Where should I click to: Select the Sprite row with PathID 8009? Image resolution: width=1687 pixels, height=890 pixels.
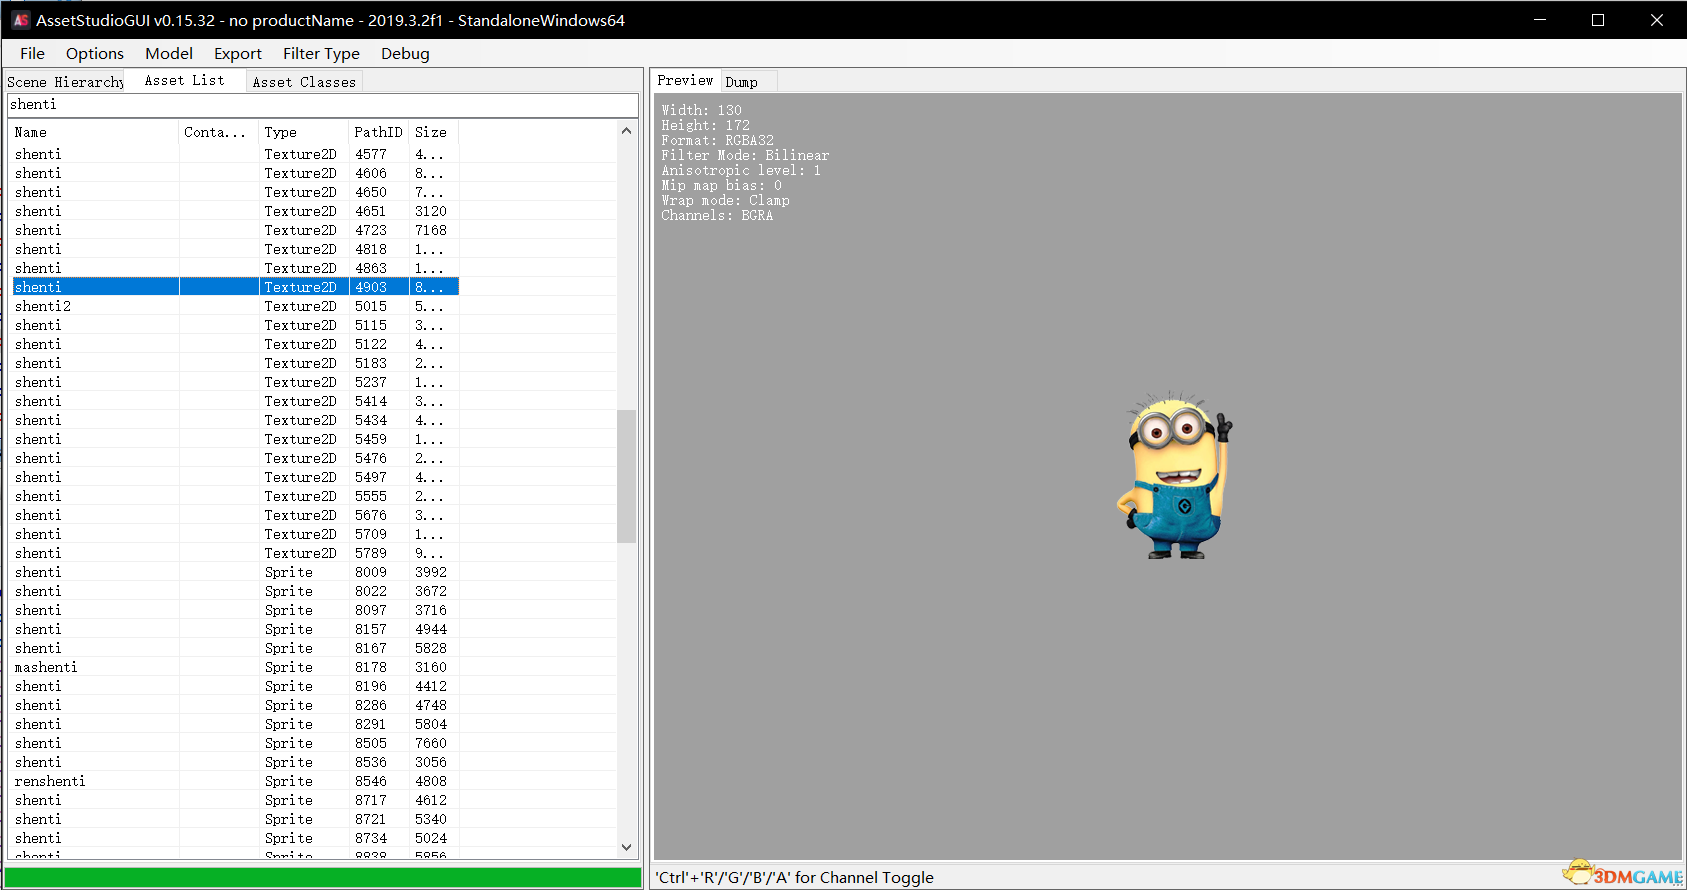[x=235, y=572]
